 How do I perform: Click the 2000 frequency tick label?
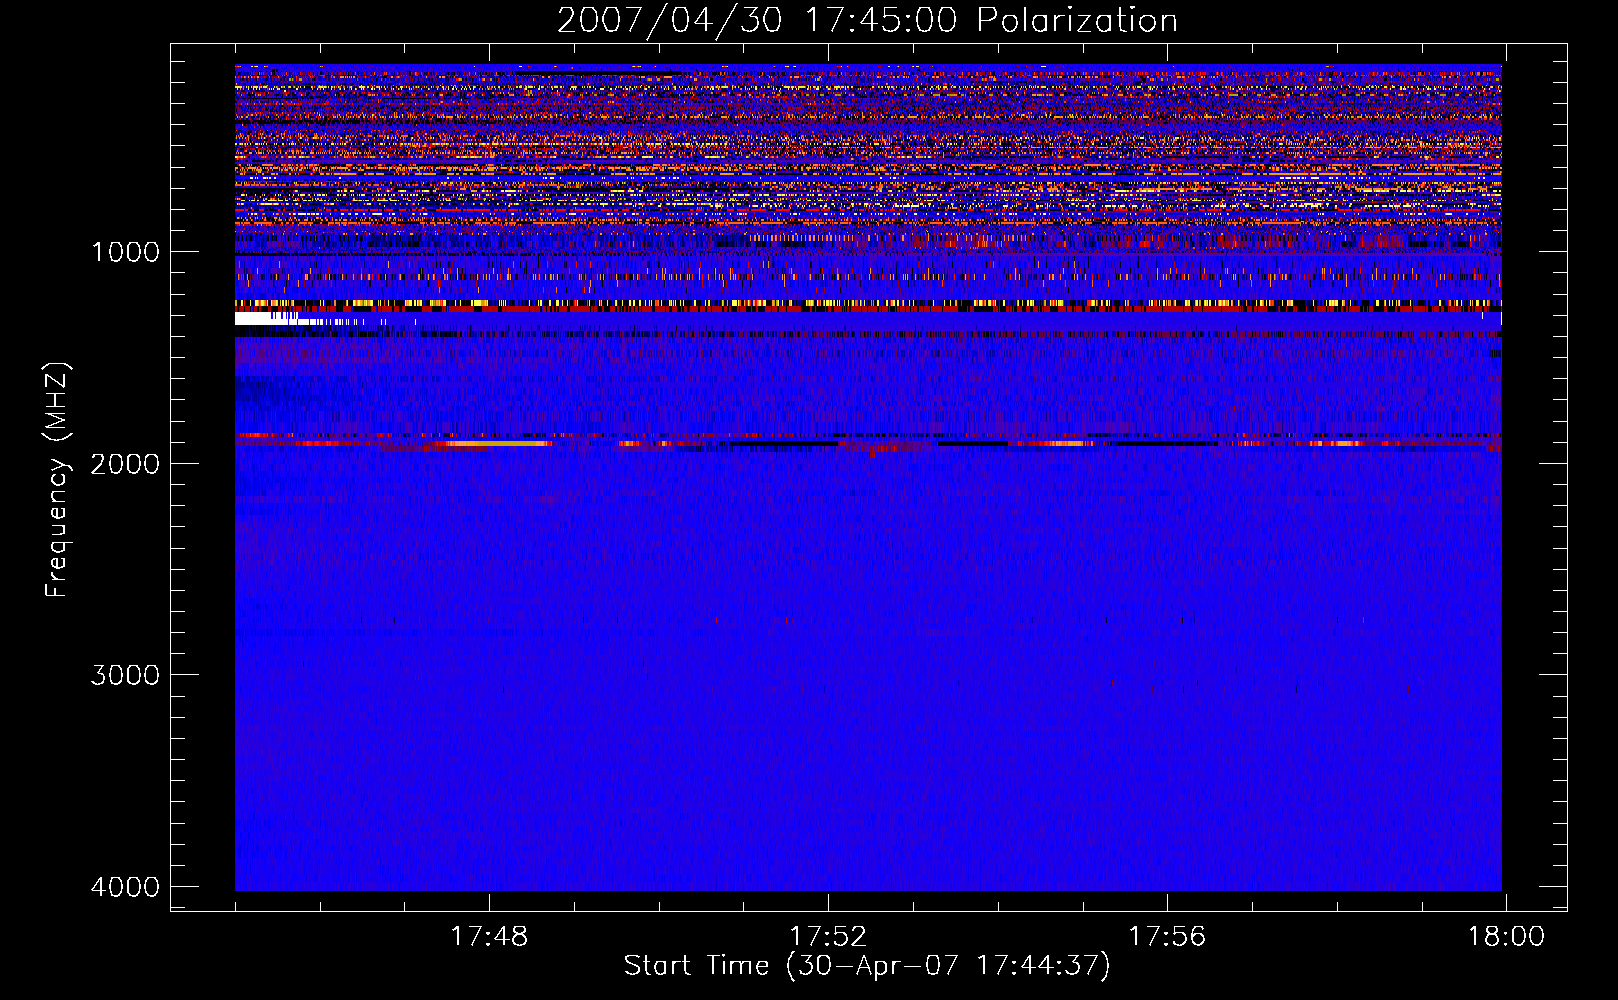(126, 464)
